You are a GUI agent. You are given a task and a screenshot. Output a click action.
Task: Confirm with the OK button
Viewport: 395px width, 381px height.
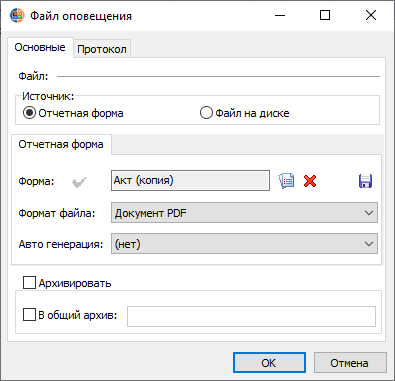269,363
